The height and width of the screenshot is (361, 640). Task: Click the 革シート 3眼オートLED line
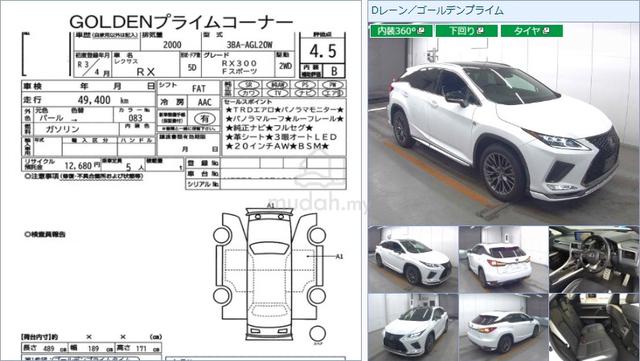pos(281,137)
